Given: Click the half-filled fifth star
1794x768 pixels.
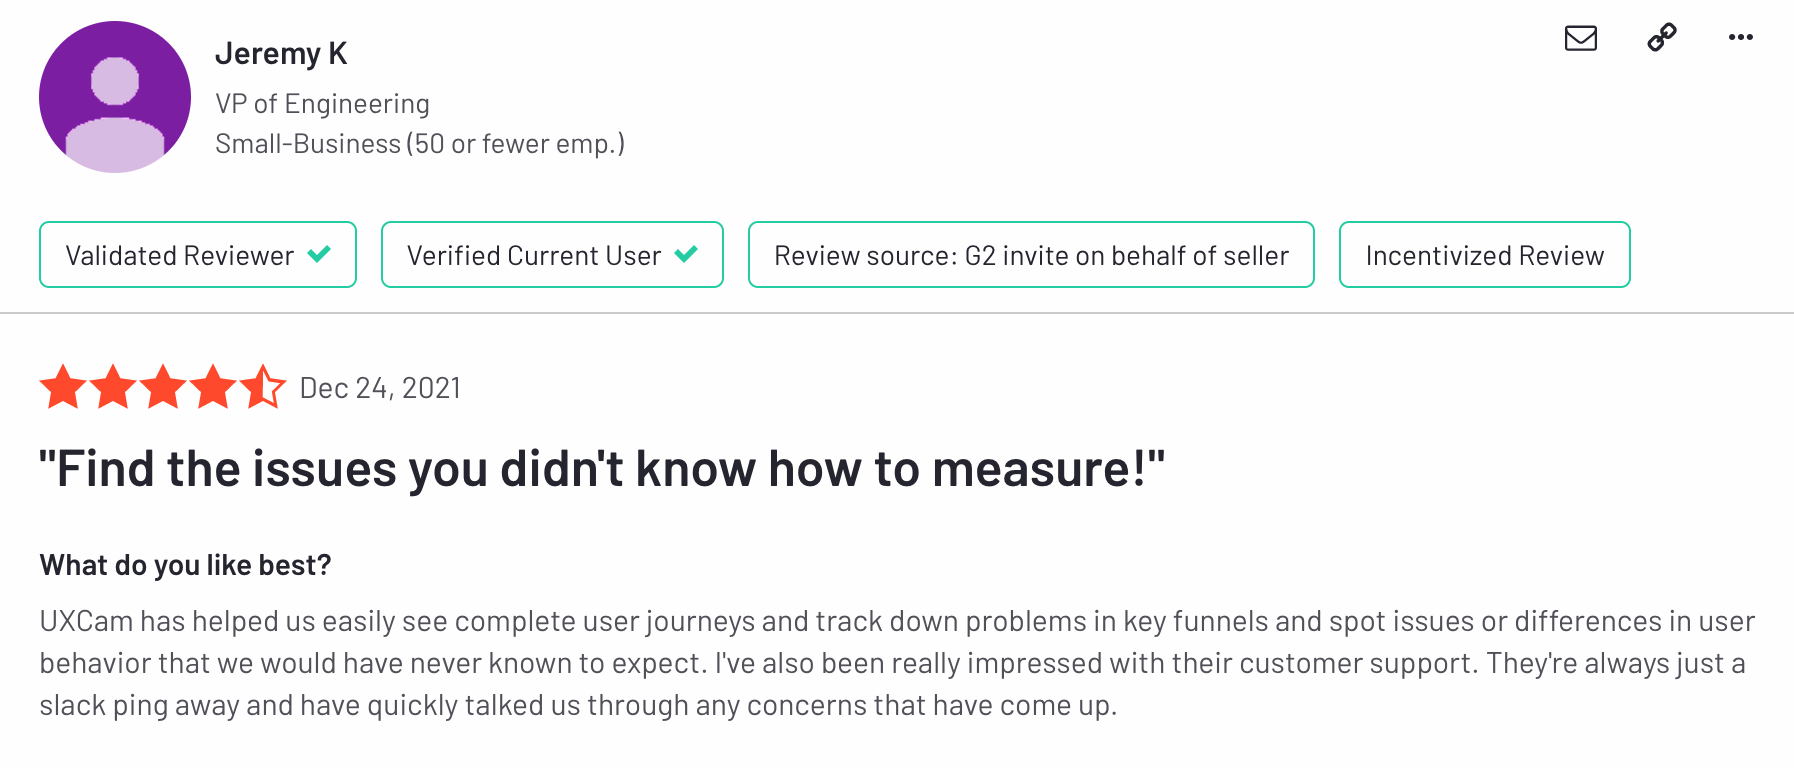Looking at the screenshot, I should 263,387.
